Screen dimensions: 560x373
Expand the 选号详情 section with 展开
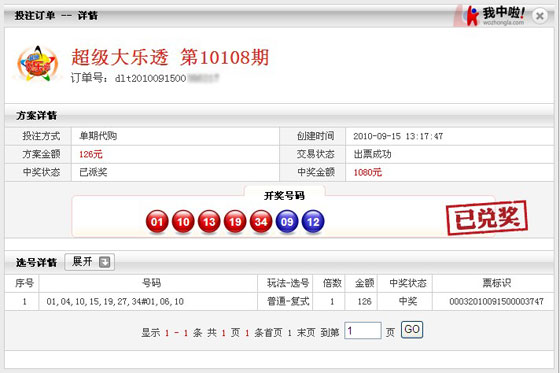coord(90,262)
